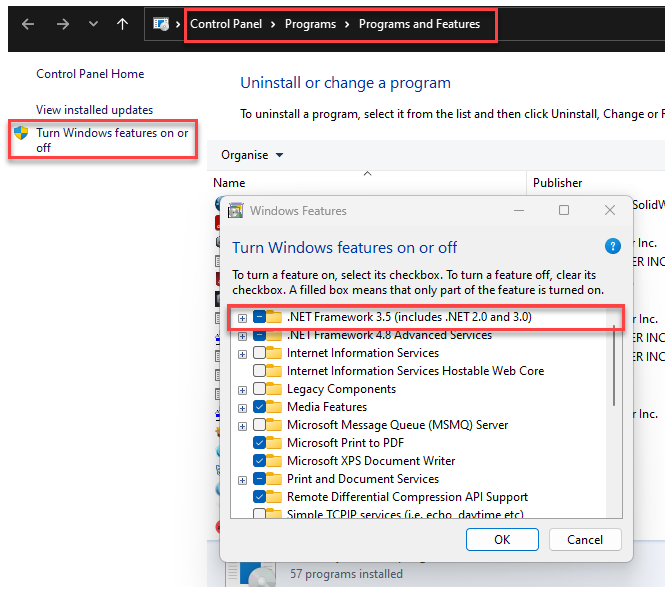Open help for Windows Features dialog
Screen dimensions: 672x591
(x=612, y=246)
